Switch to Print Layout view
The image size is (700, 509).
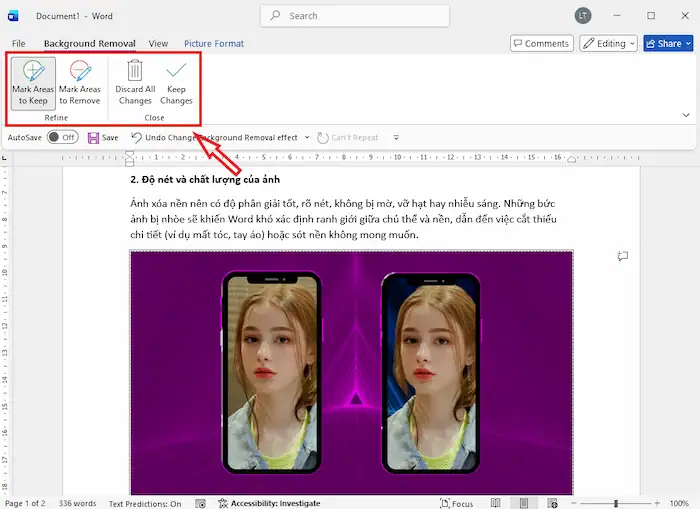click(x=524, y=503)
